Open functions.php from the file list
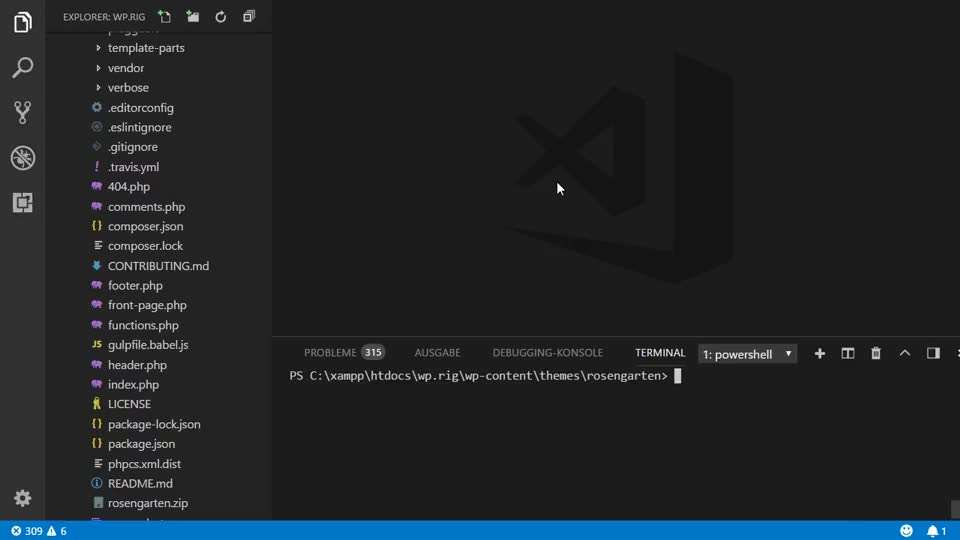 tap(143, 325)
